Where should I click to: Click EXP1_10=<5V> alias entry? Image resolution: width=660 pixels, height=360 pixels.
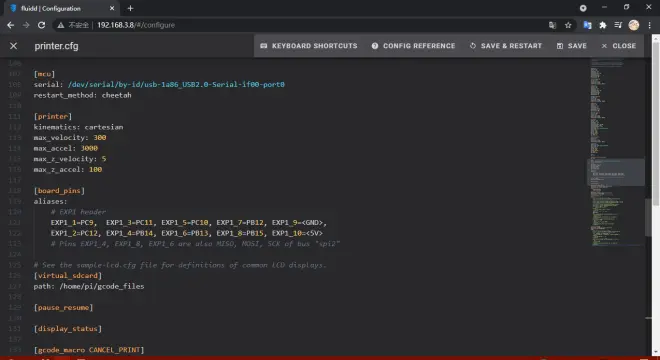[297, 233]
